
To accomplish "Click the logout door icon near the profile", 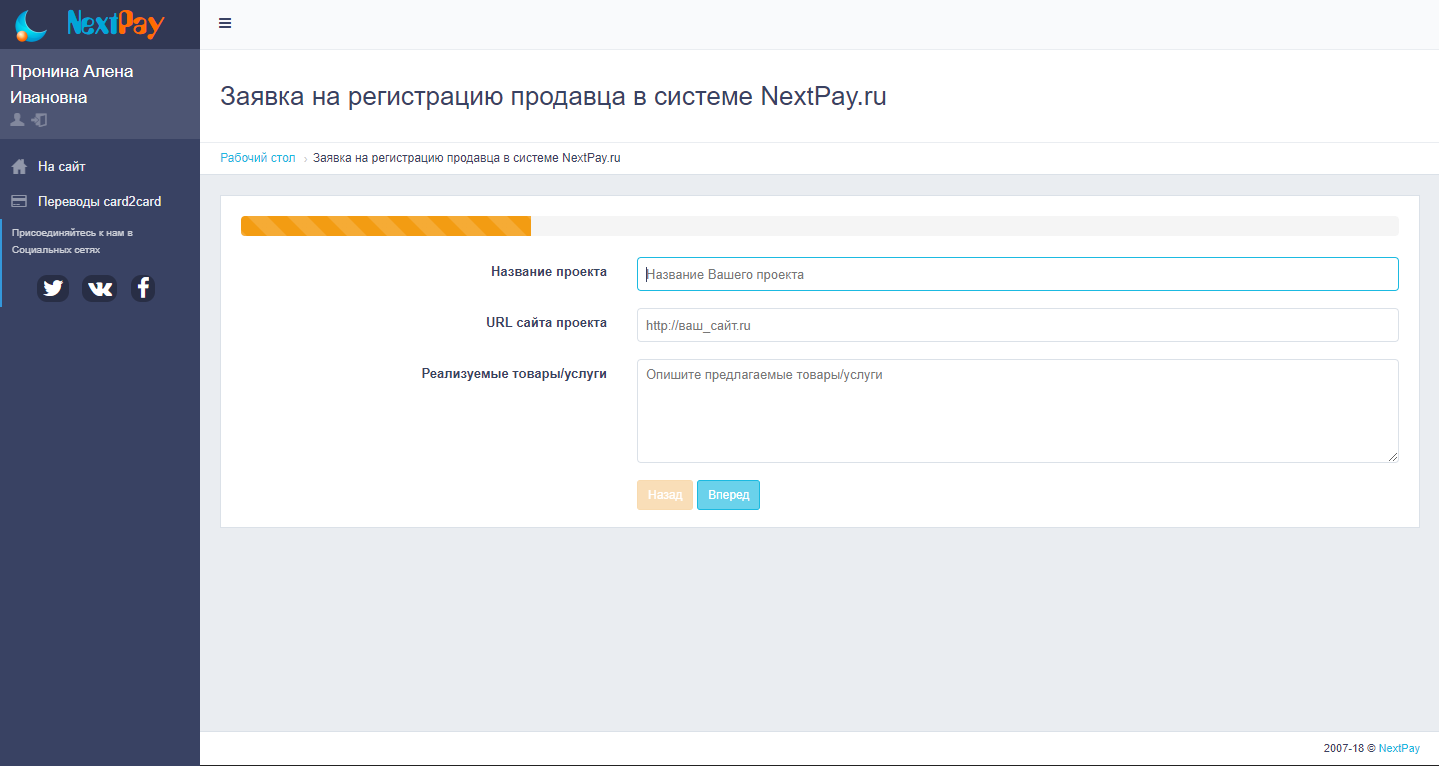I will click(38, 119).
